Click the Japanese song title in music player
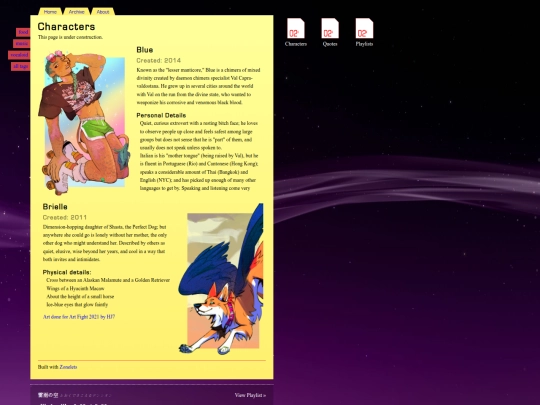Image resolution: width=540 pixels, height=405 pixels. click(x=48, y=395)
